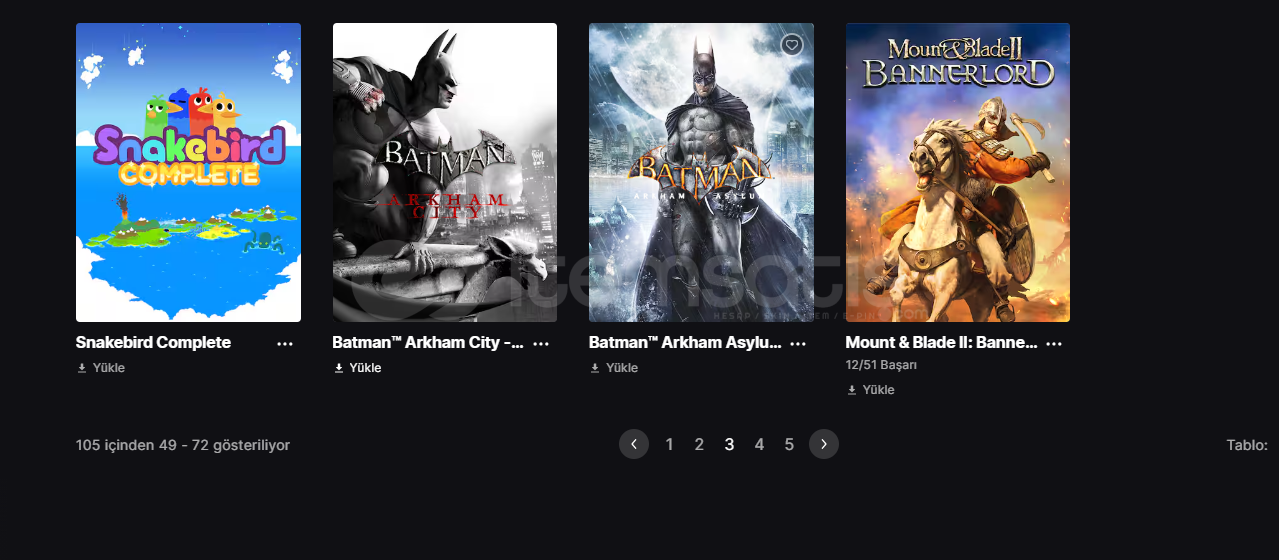
Task: Jump to page 1 of library
Action: click(x=670, y=444)
